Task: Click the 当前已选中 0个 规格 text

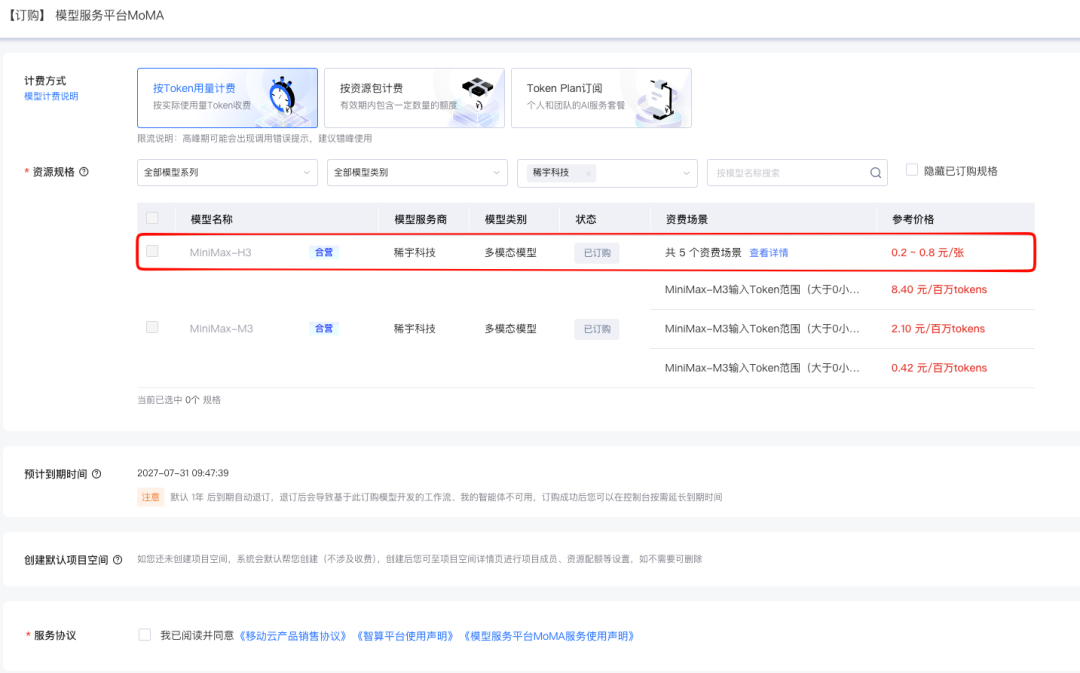Action: [x=179, y=400]
